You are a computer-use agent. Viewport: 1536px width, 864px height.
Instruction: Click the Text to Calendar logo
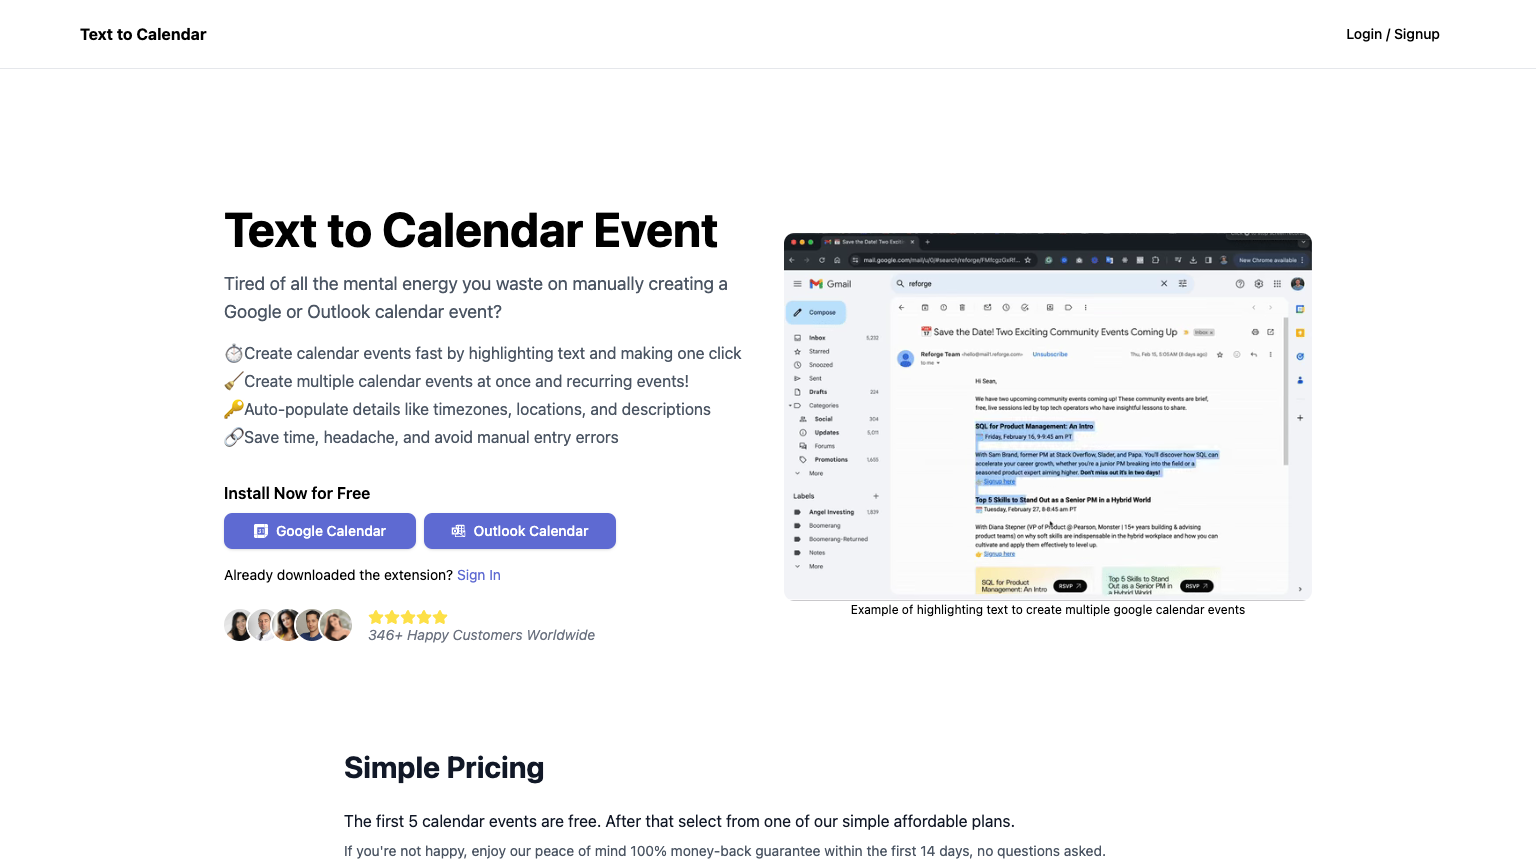pyautogui.click(x=143, y=34)
